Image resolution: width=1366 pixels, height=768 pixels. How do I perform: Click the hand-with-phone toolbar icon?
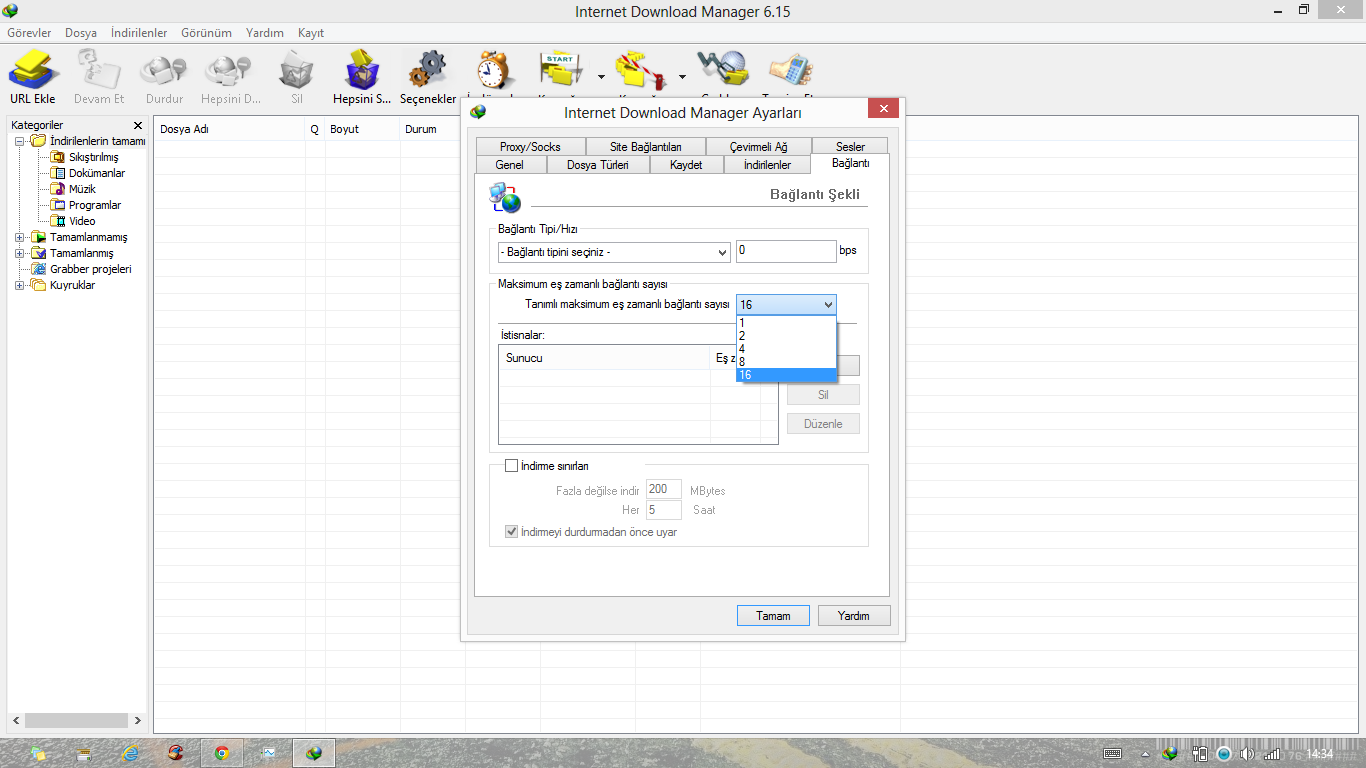coord(790,70)
